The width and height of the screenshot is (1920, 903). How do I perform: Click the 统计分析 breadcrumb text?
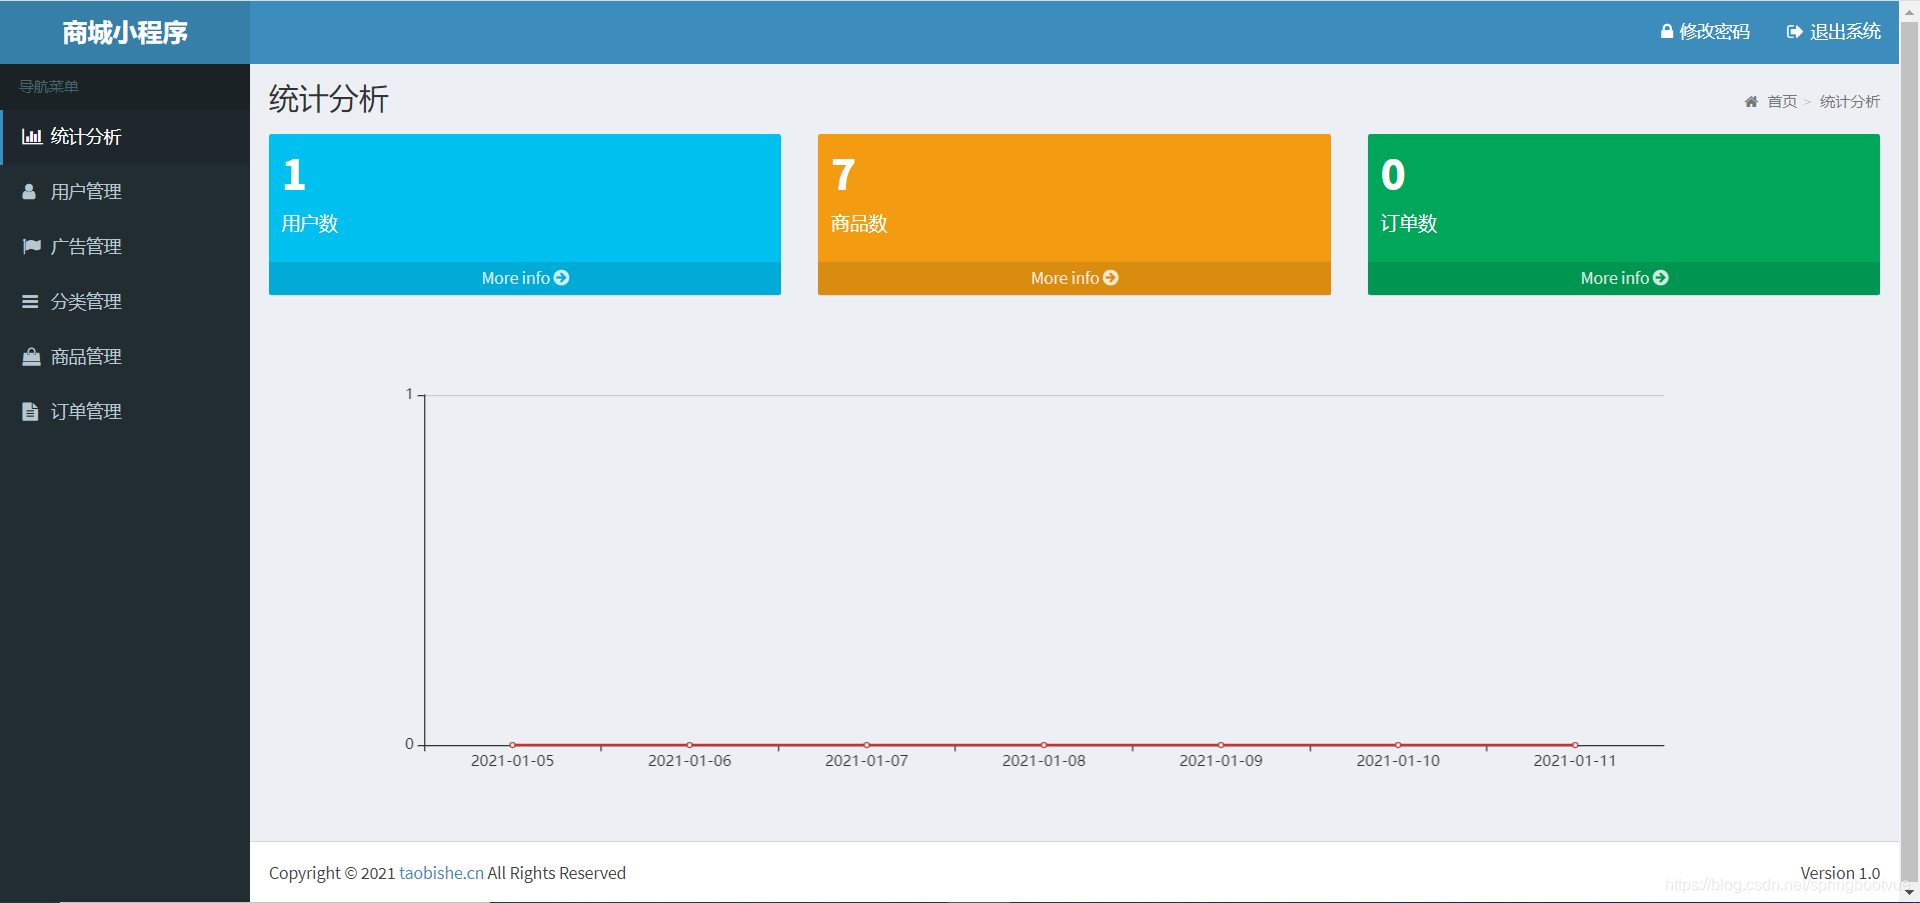pyautogui.click(x=1850, y=102)
